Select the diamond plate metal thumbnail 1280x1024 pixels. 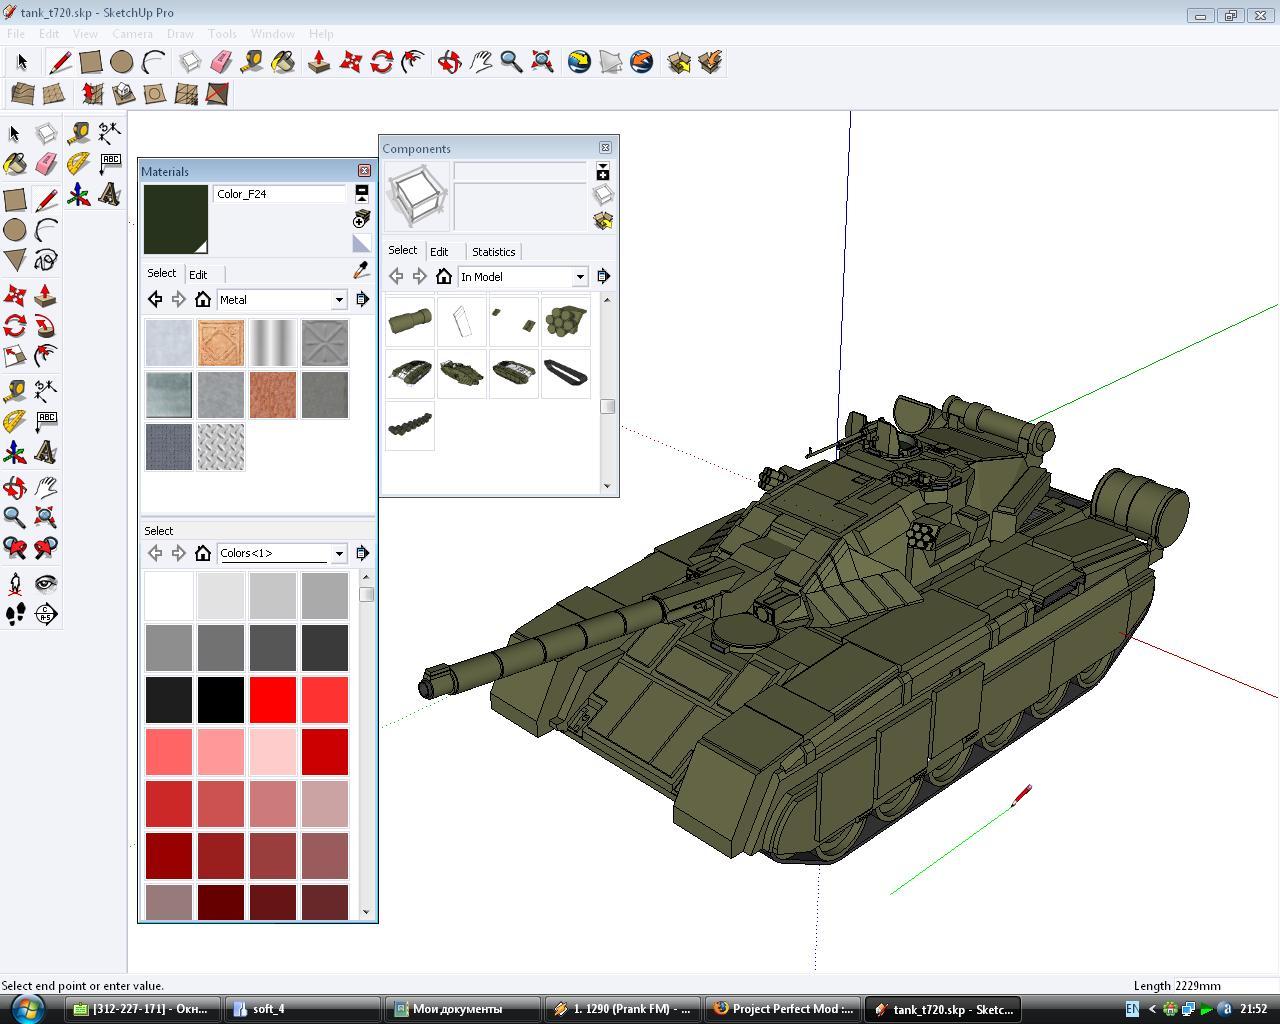221,447
